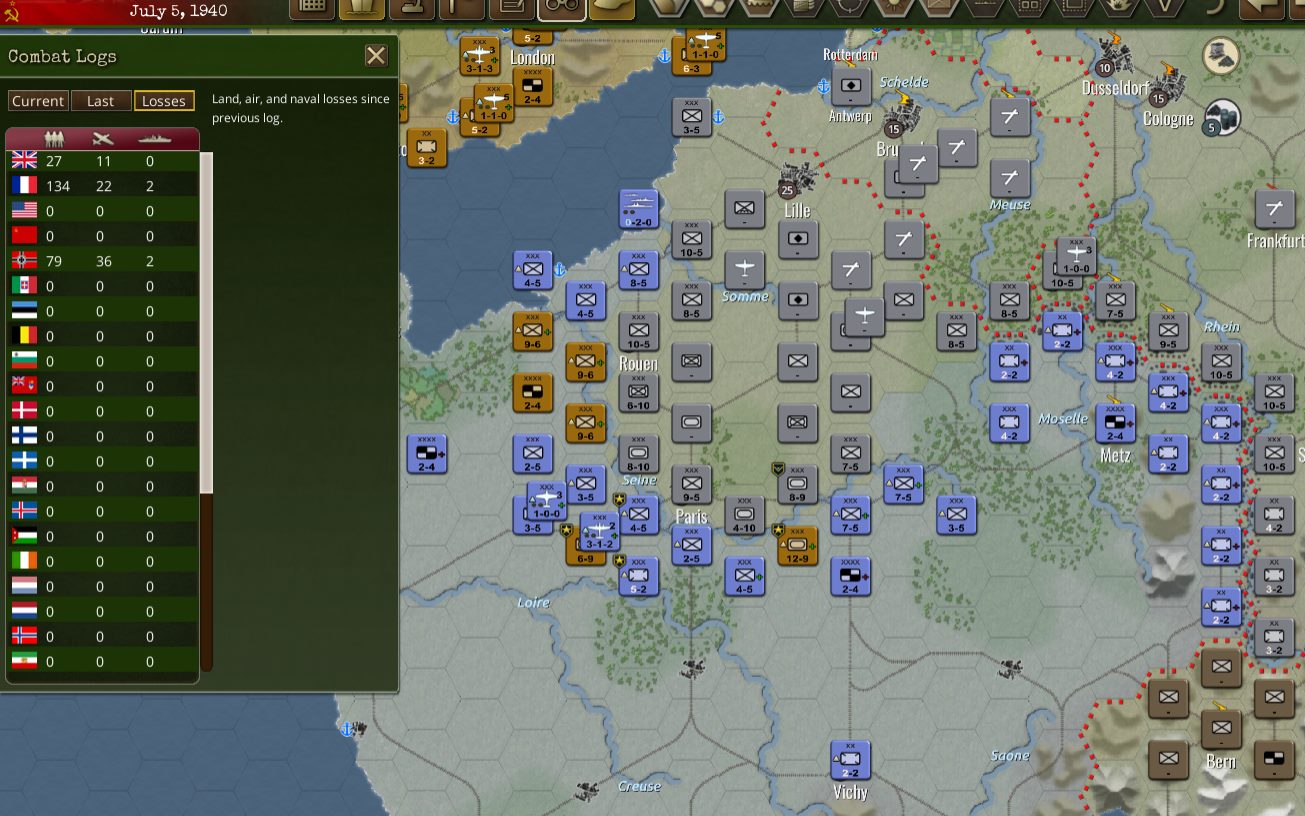
Task: Select the French 5-2 unit below Paris
Action: pos(639,576)
